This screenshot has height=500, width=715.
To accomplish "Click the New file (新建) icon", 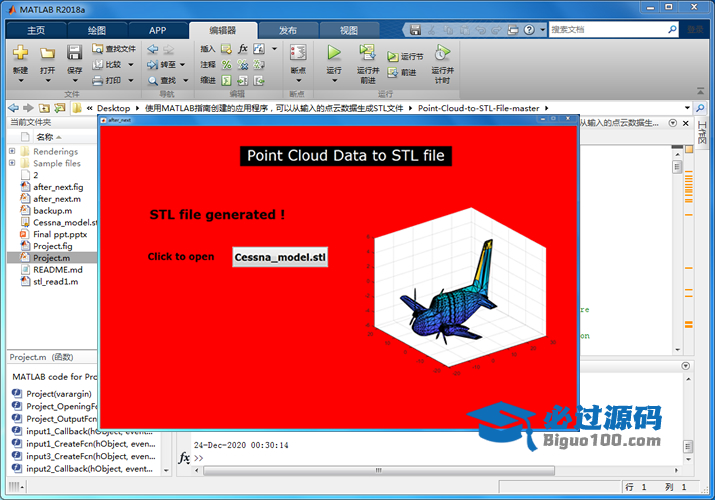I will point(20,53).
